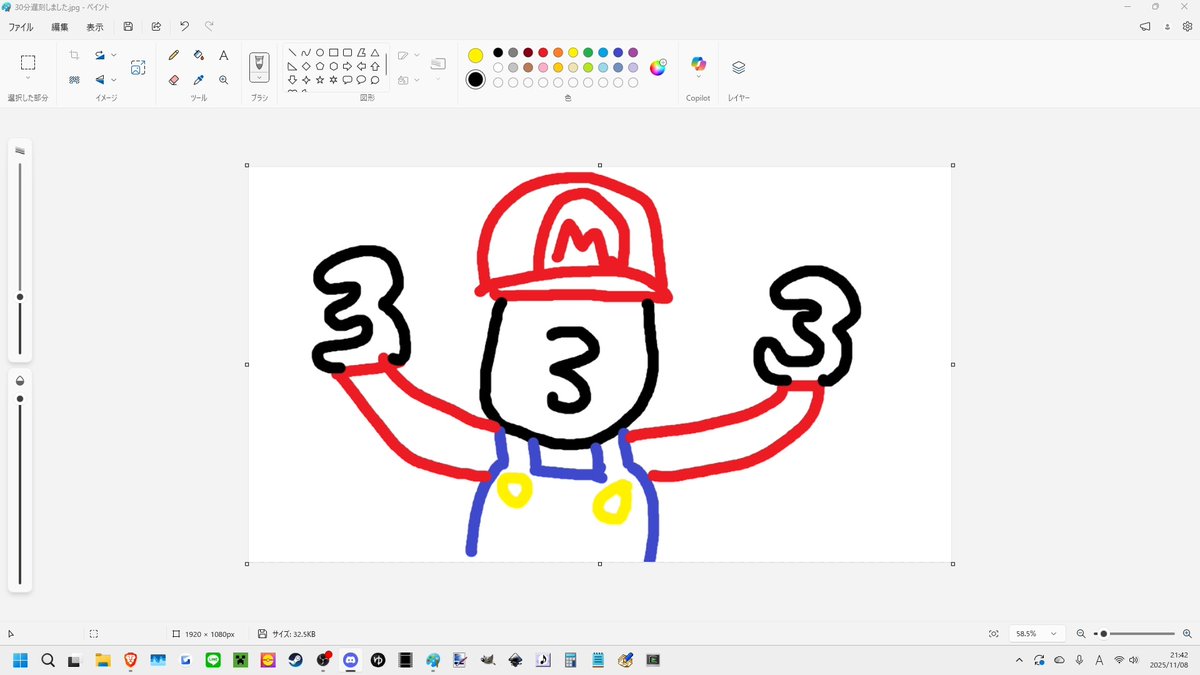Select the Pentagon shape
Image resolution: width=1200 pixels, height=675 pixels.
coord(320,66)
